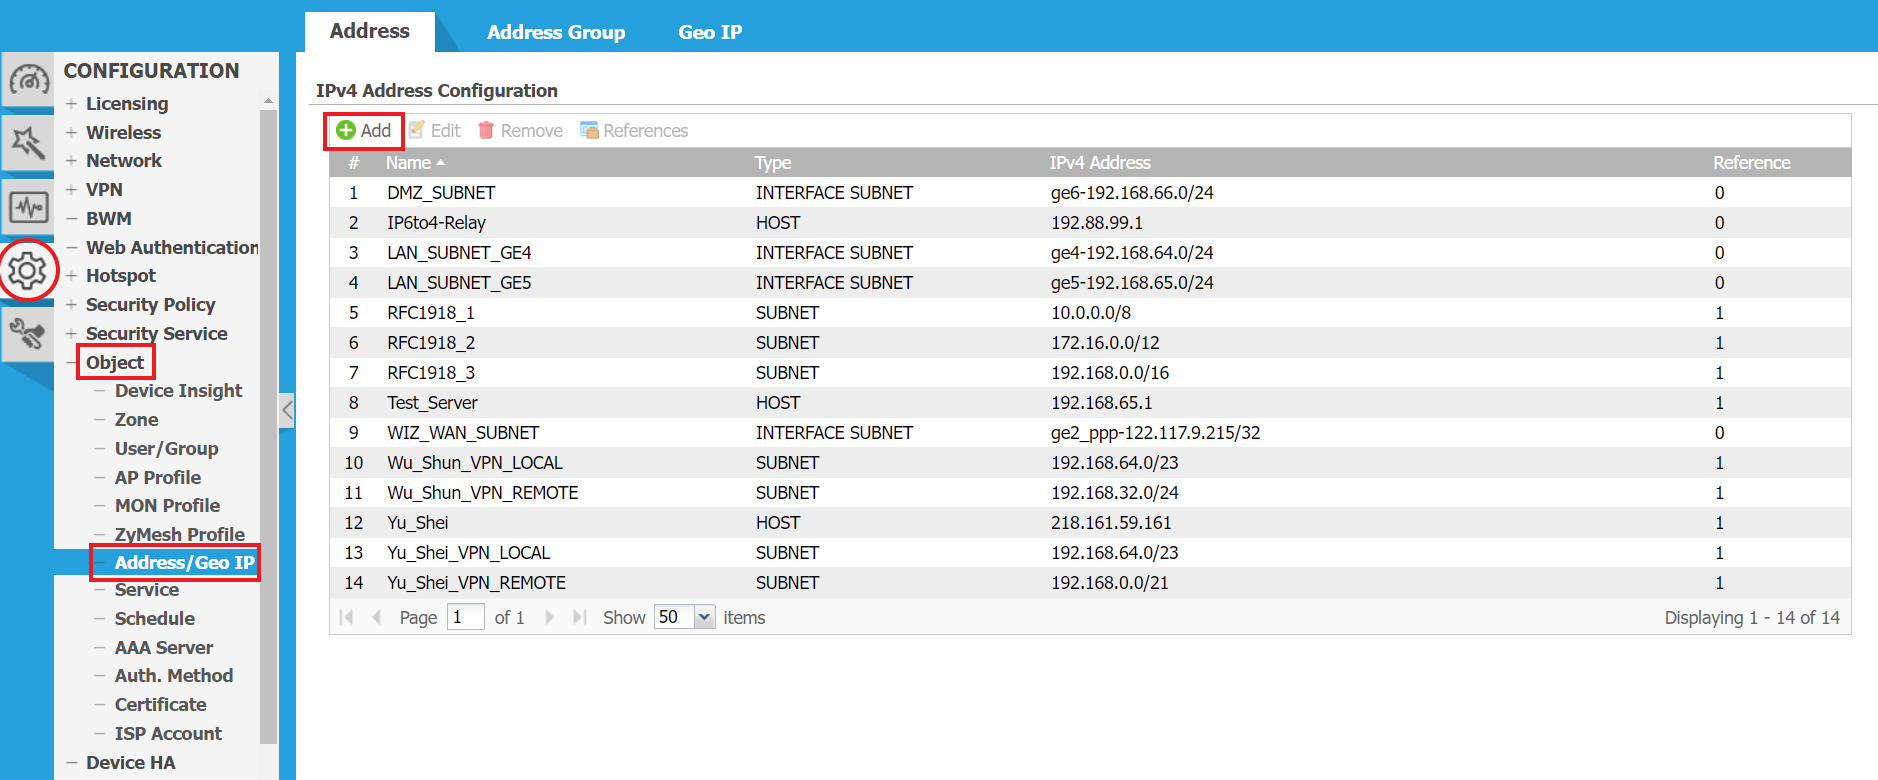
Task: Open the Web Authentication menu item
Action: click(x=172, y=247)
